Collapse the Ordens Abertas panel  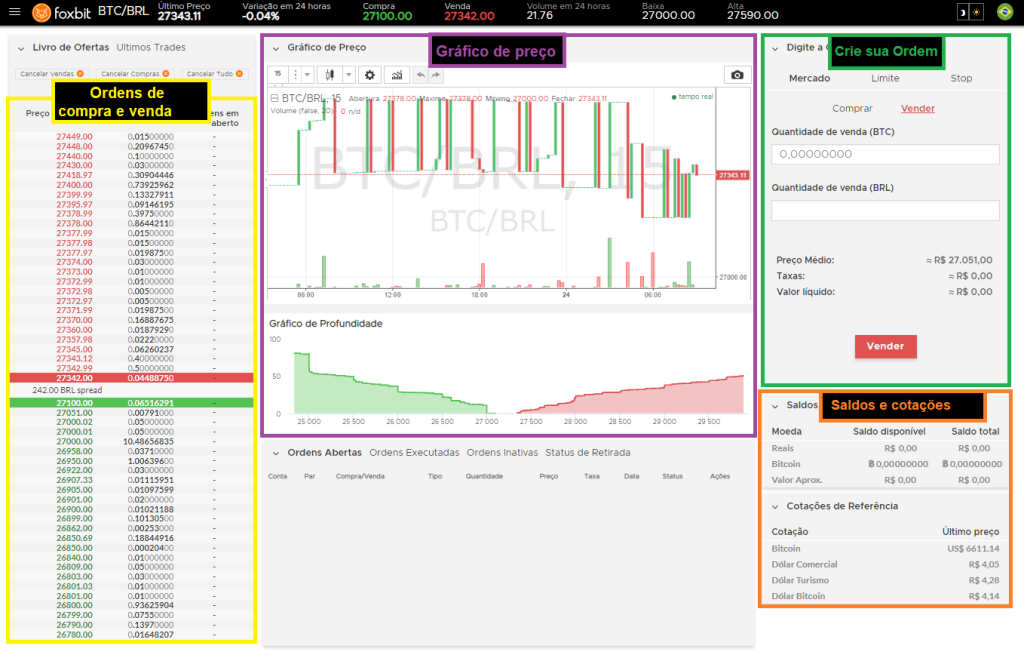(276, 453)
